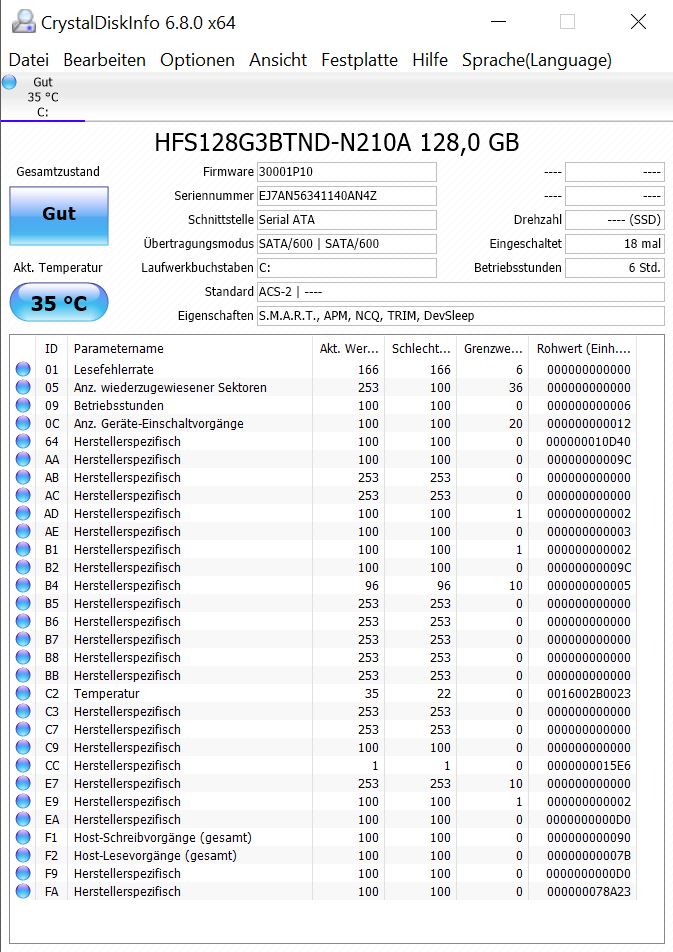Select the drive C: Gut 35 °C tab

43,97
